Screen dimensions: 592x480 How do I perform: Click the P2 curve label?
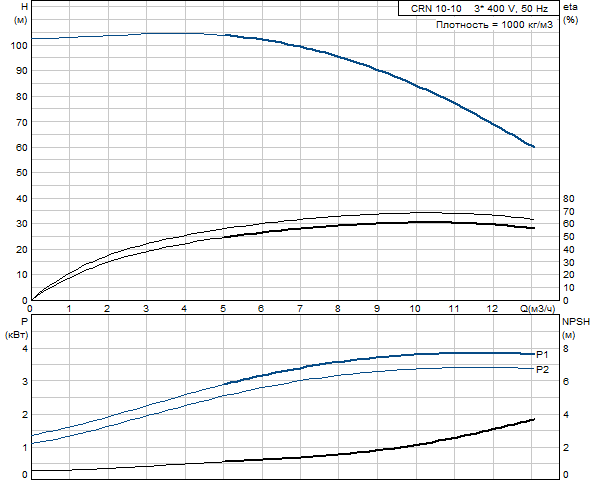[x=543, y=370]
